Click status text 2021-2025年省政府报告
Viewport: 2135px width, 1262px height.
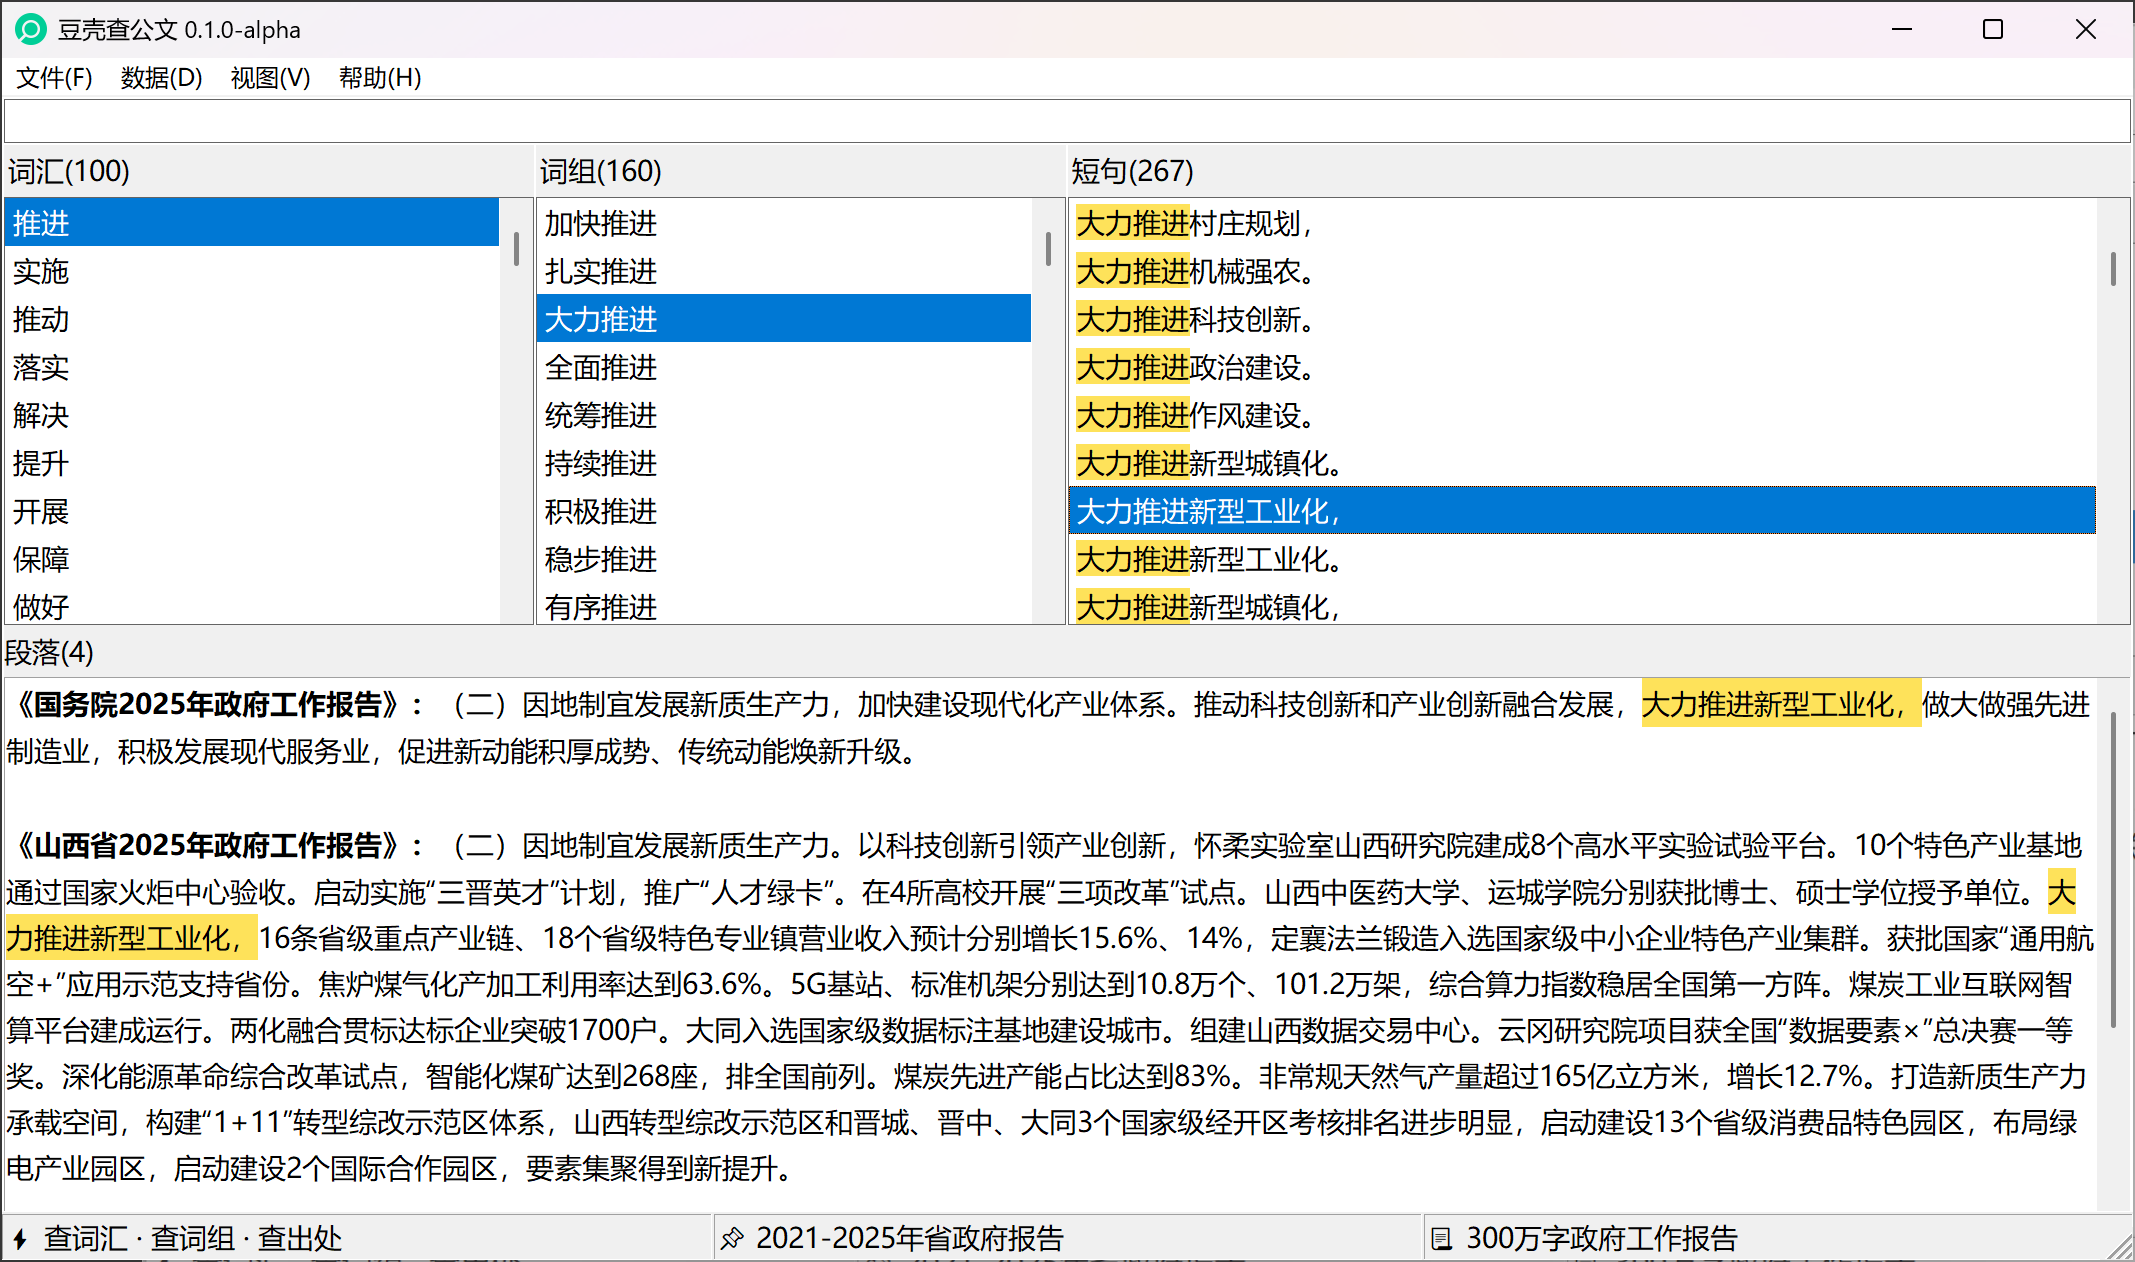click(x=909, y=1239)
